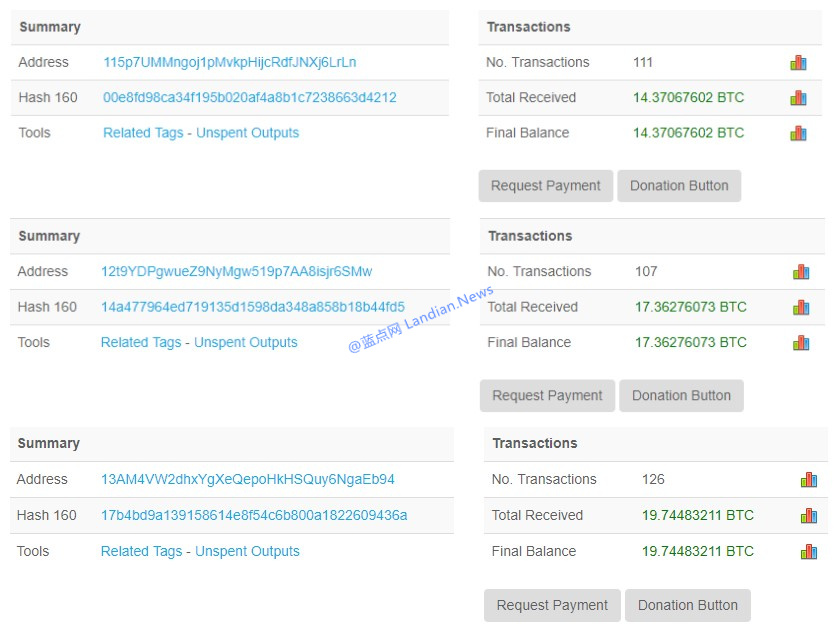Image resolution: width=838 pixels, height=636 pixels.
Task: Open address 12t9YDPgwueZ9NyMgw519p7AA8isjr6SMw link
Action: pyautogui.click(x=236, y=272)
